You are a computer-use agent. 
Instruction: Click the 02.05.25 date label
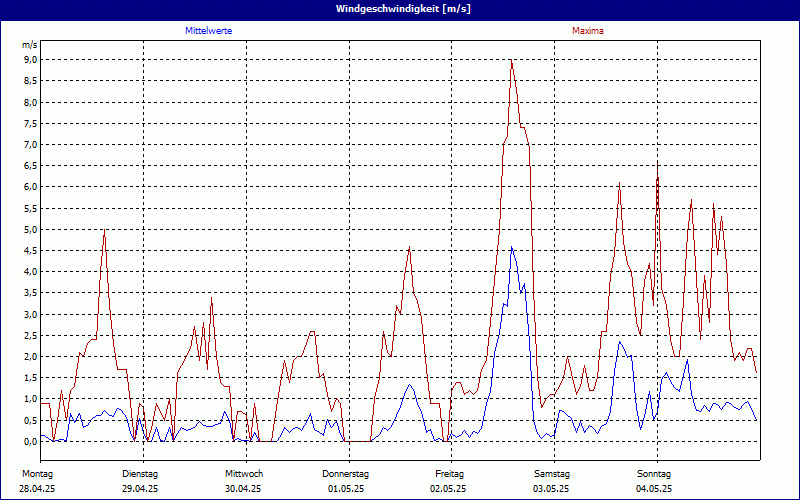click(x=448, y=489)
